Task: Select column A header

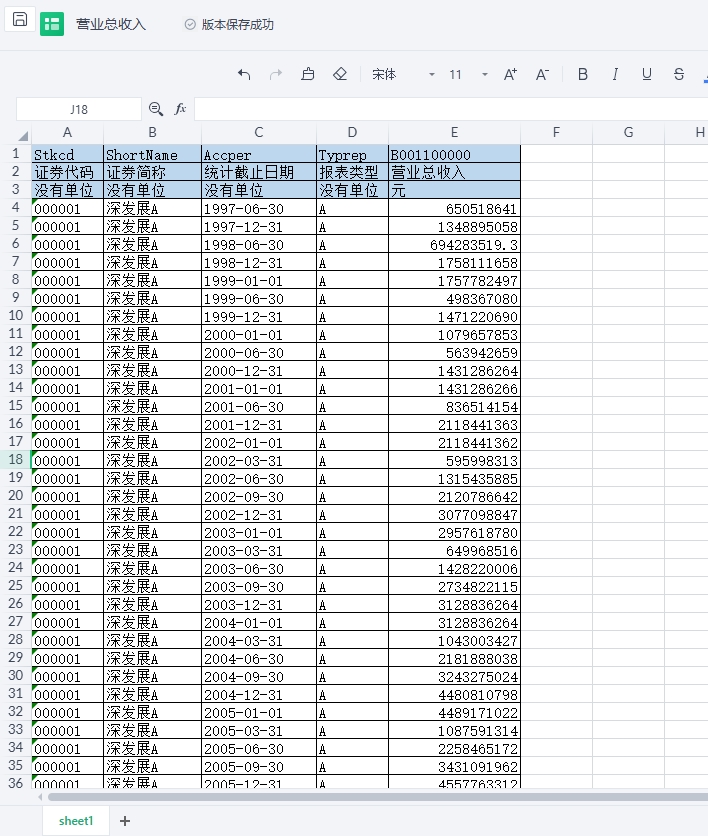Action: coord(67,132)
